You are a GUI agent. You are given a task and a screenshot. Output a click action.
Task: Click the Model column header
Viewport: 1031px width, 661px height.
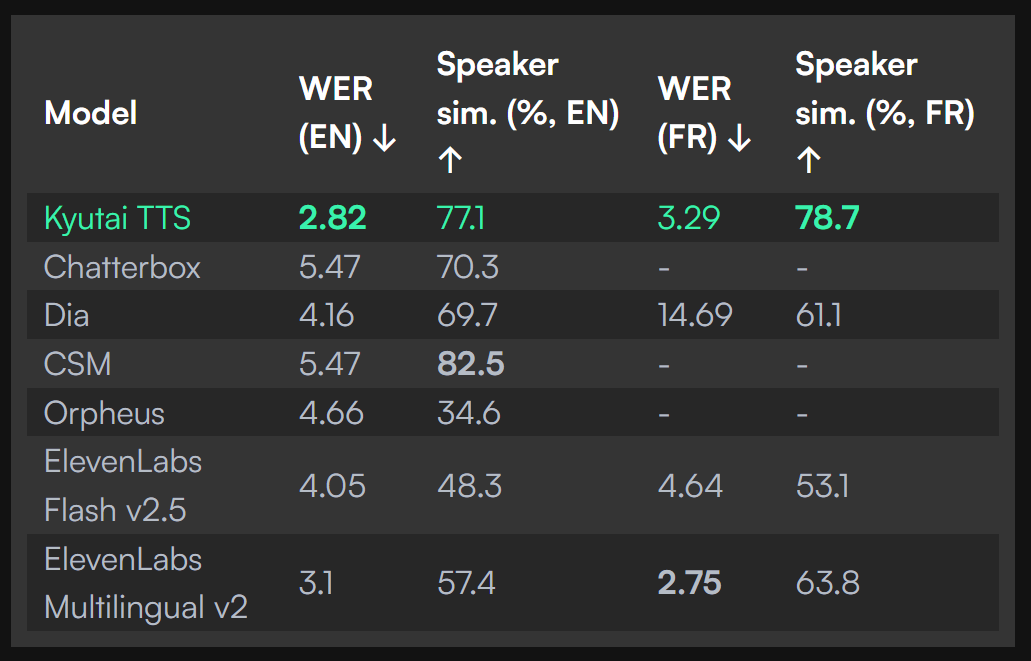pos(91,113)
